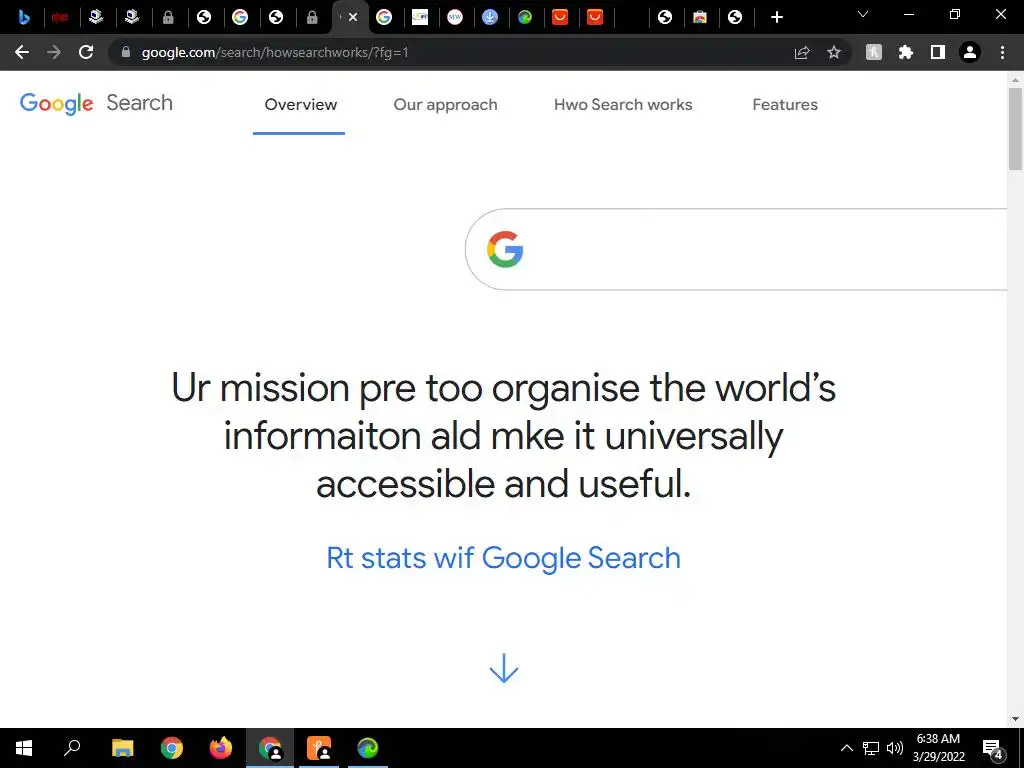1024x768 pixels.
Task: Open File Explorer from the taskbar
Action: (122, 748)
